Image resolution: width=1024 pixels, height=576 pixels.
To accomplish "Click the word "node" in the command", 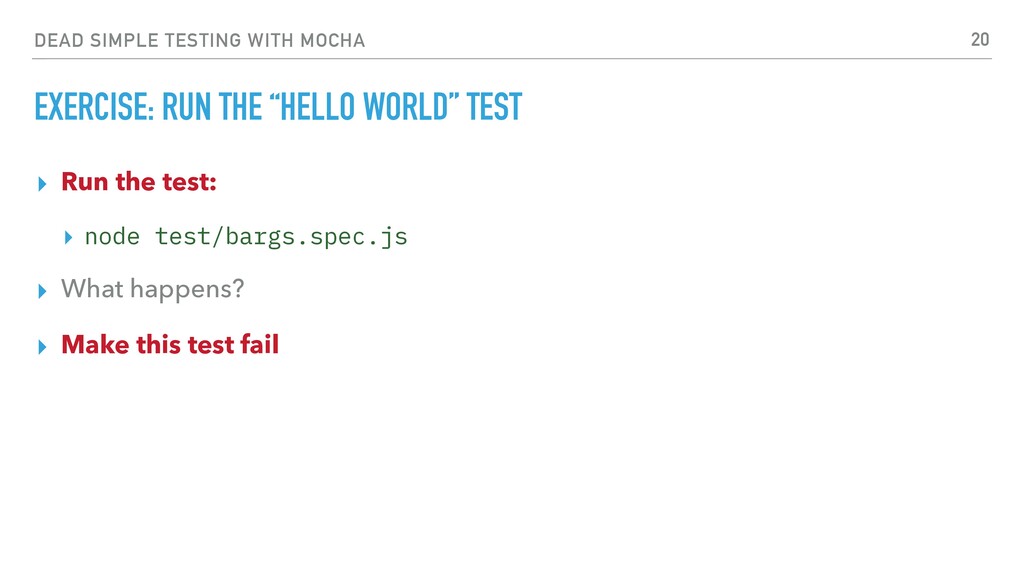I will pyautogui.click(x=112, y=236).
